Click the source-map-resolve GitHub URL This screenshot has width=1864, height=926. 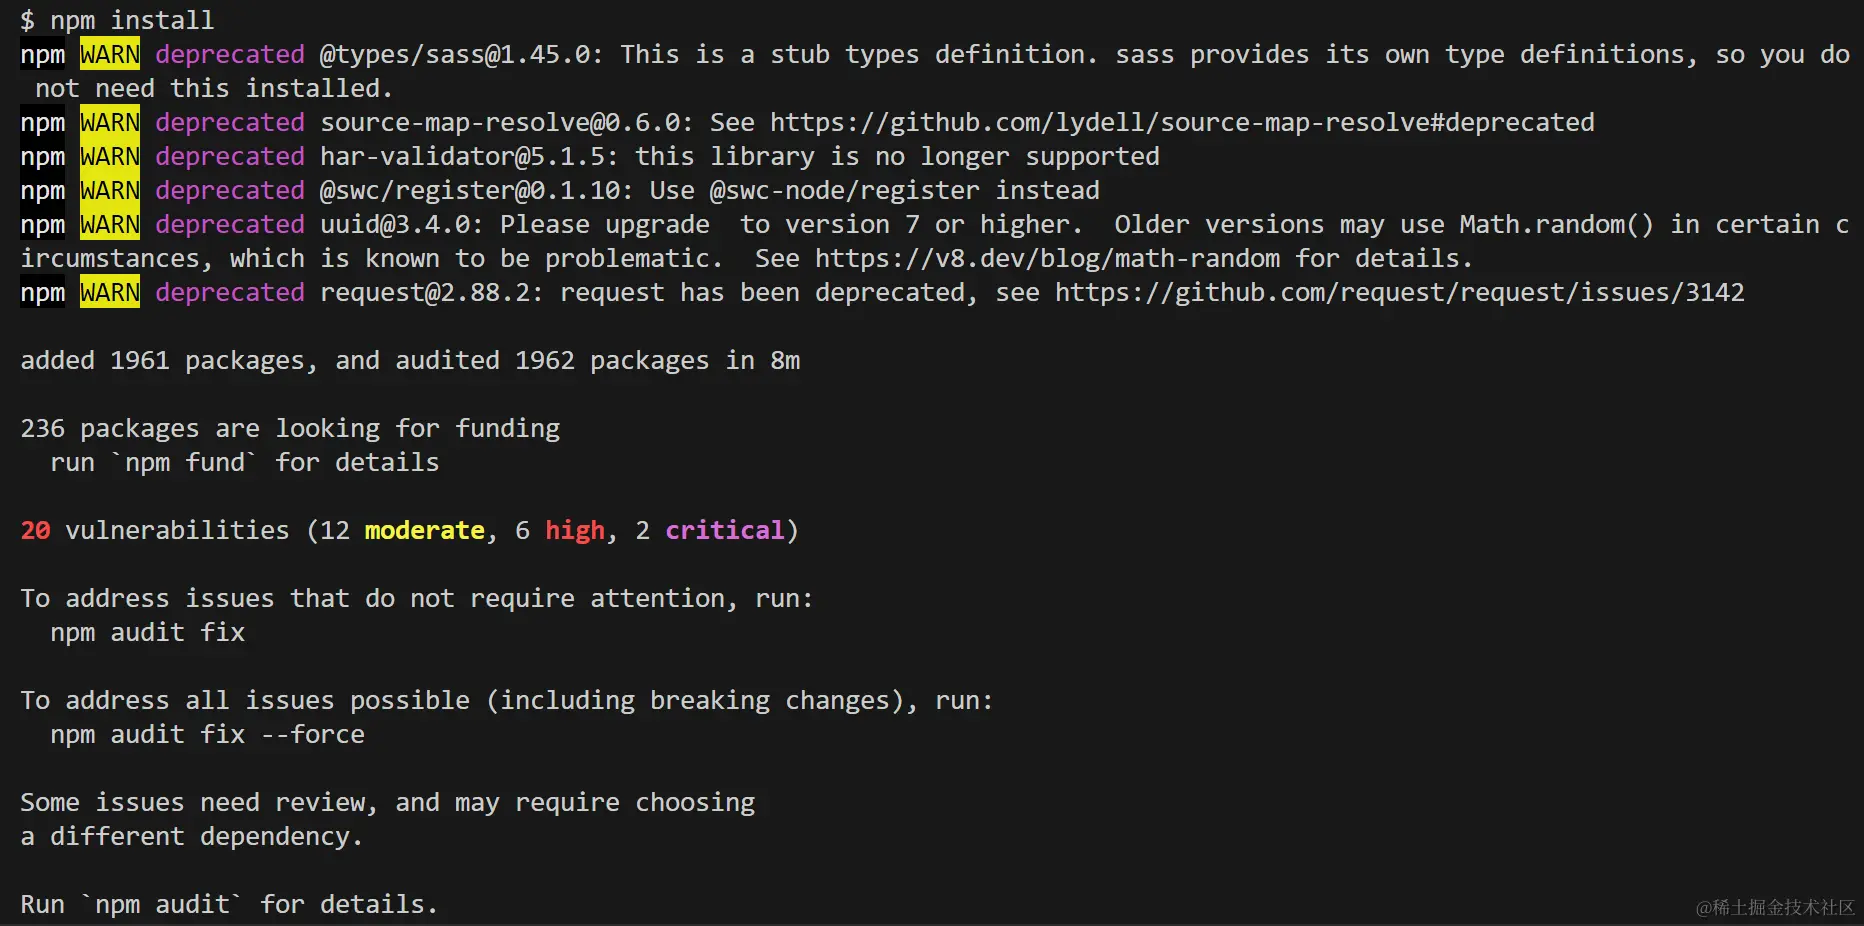pyautogui.click(x=1182, y=123)
